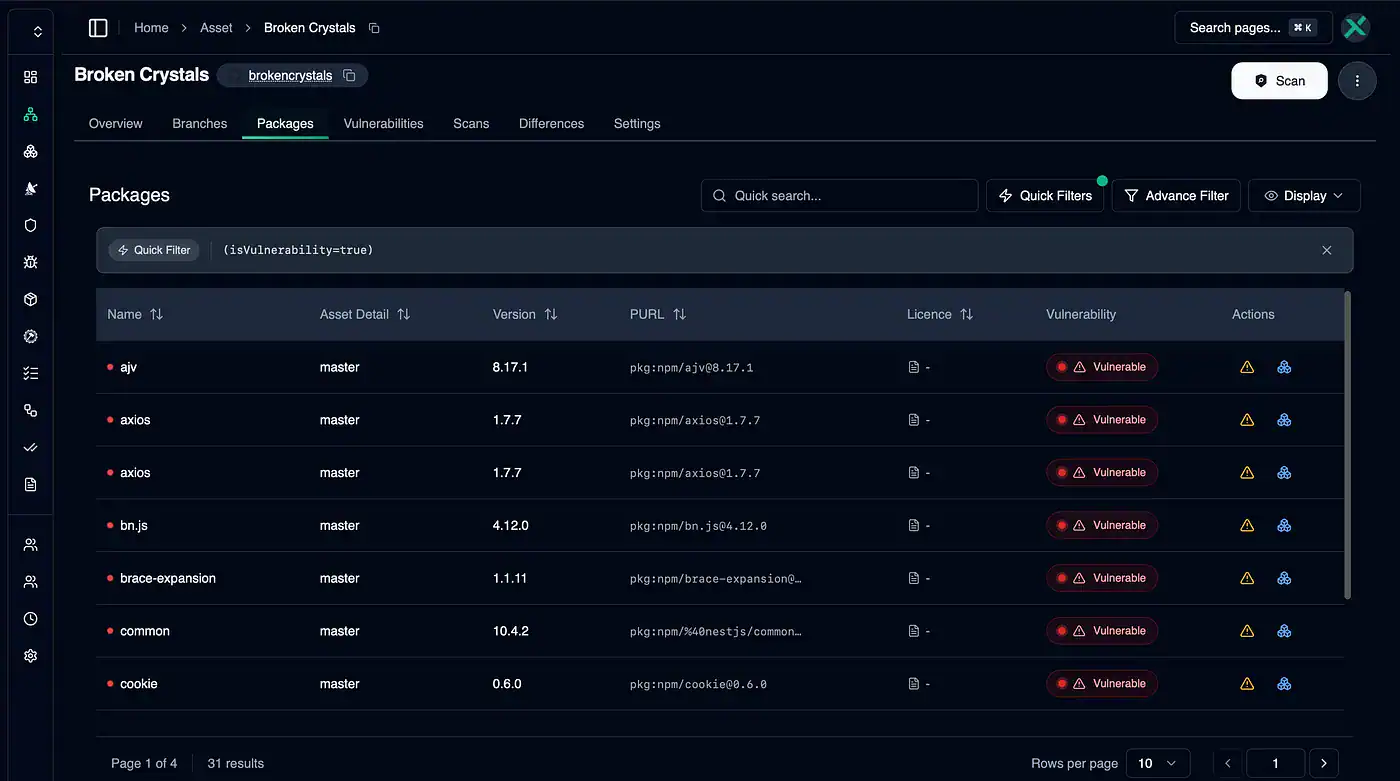Open the clock history sidebar icon
The width and height of the screenshot is (1400, 781).
(30, 619)
